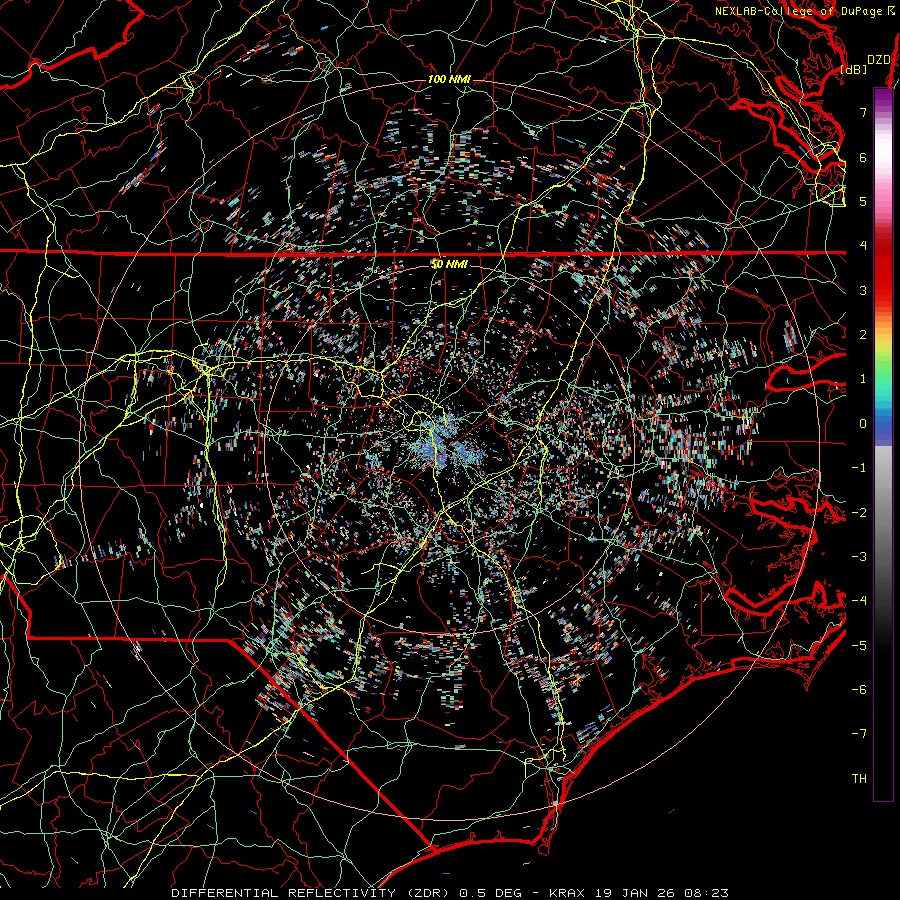Select the -2 dB scale tick label

[859, 512]
